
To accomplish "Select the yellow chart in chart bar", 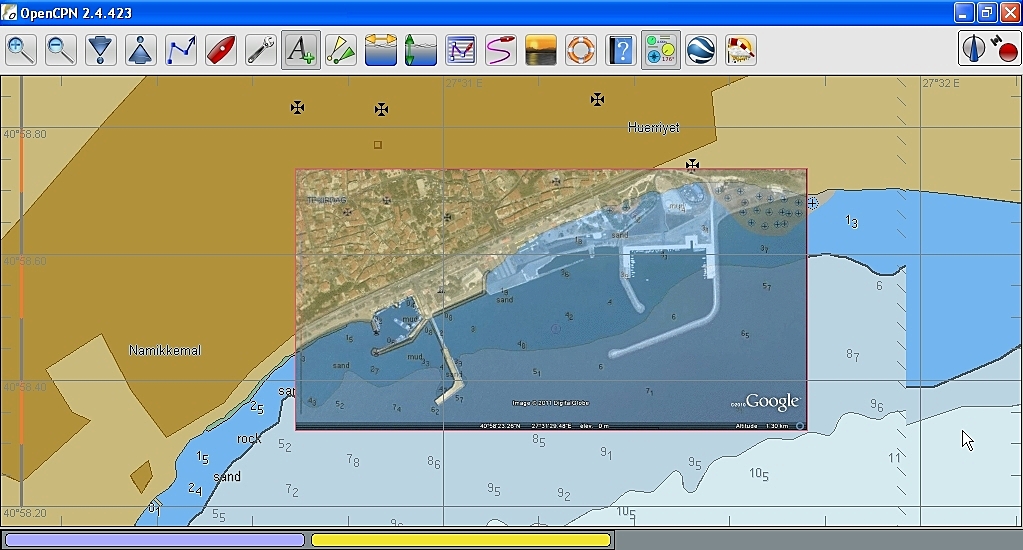I will click(x=461, y=540).
